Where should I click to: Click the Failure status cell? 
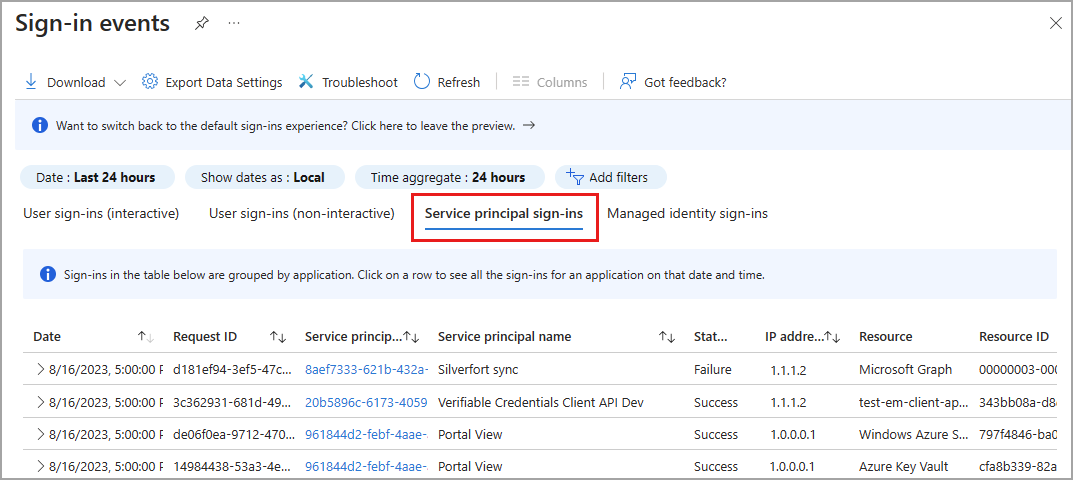(x=712, y=369)
